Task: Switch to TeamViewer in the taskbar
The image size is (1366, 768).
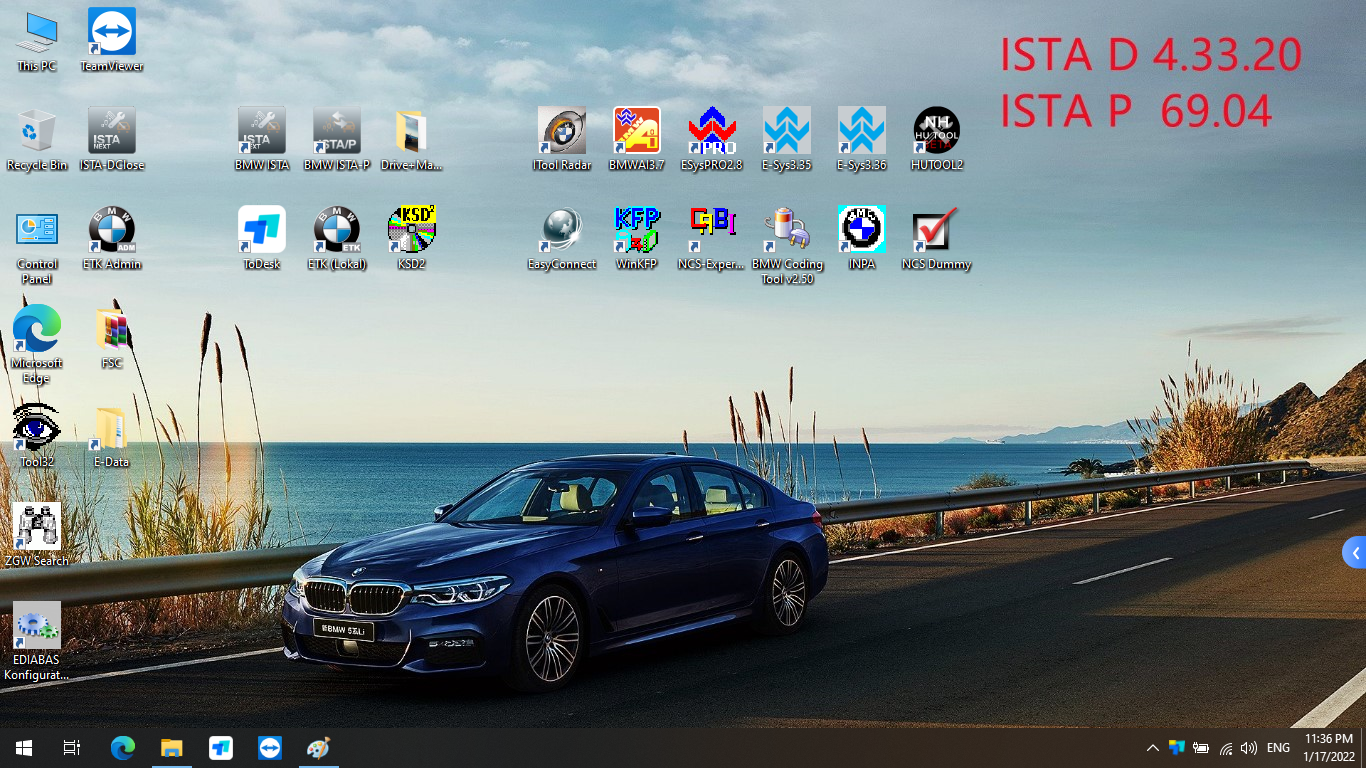Action: coord(270,748)
